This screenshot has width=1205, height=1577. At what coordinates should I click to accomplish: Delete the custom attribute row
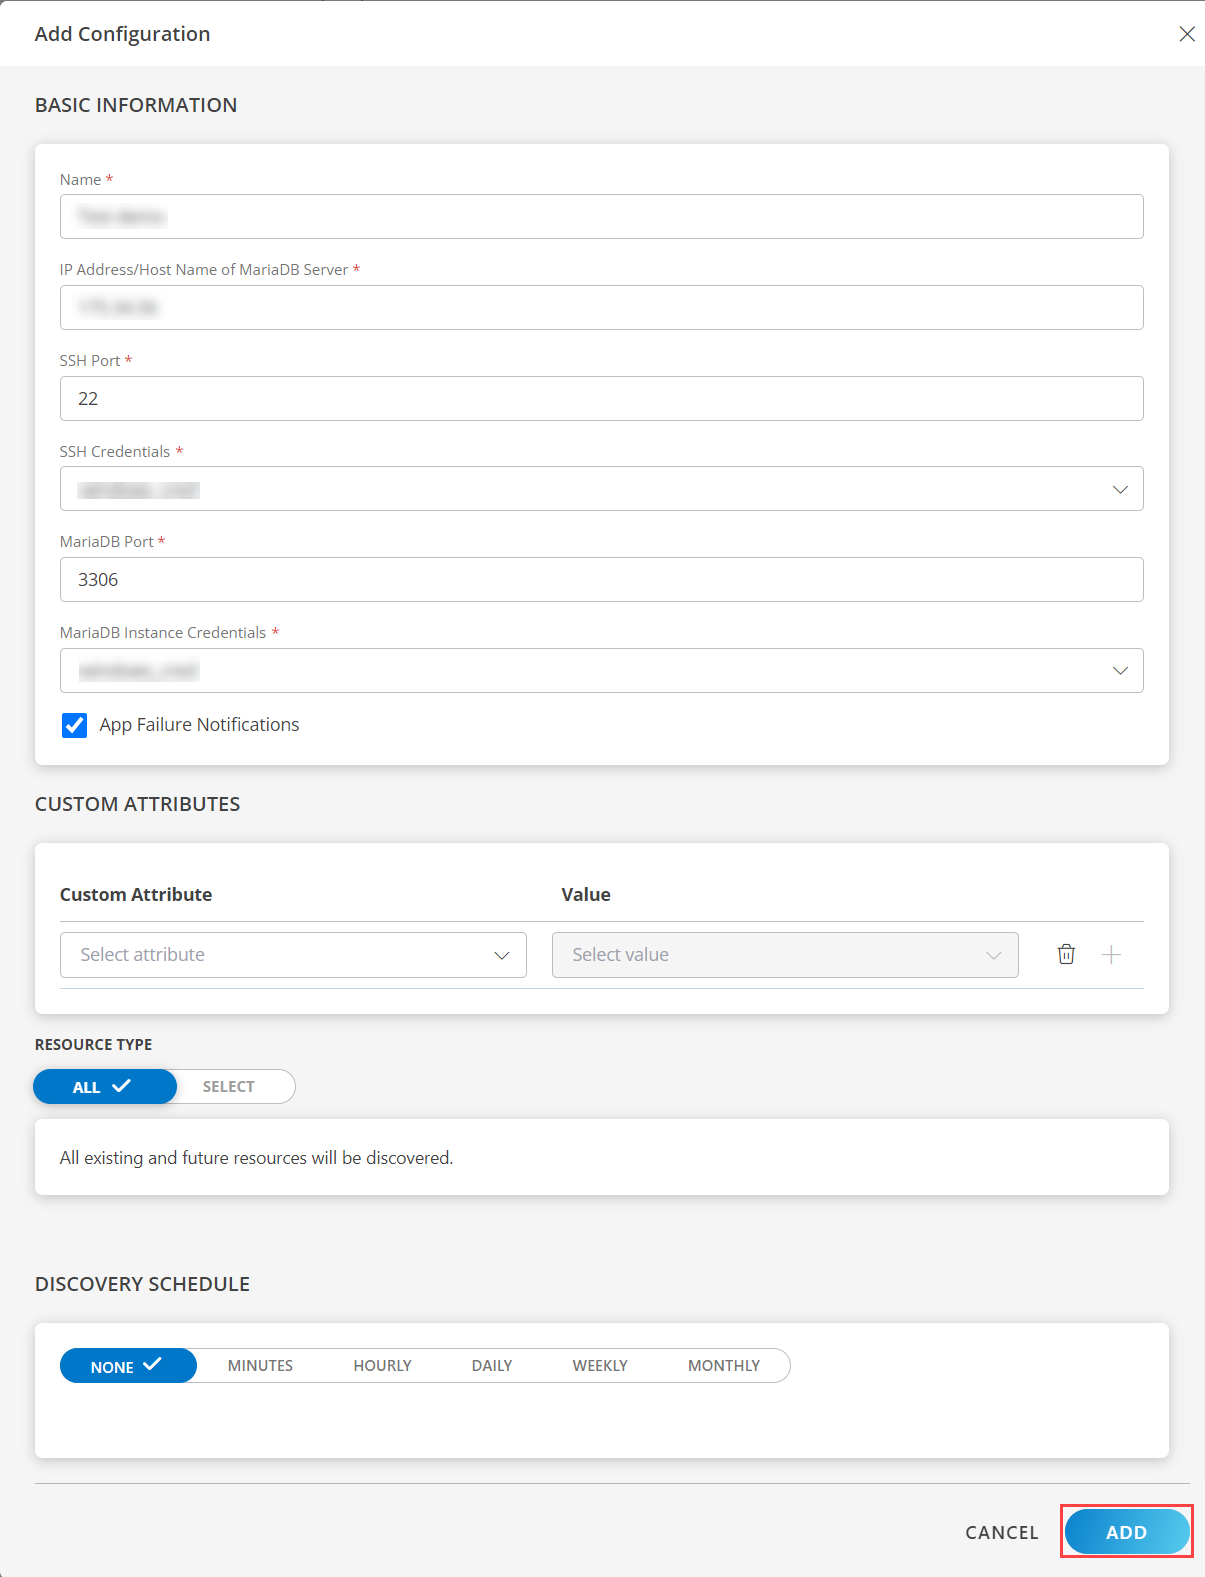[x=1066, y=954]
